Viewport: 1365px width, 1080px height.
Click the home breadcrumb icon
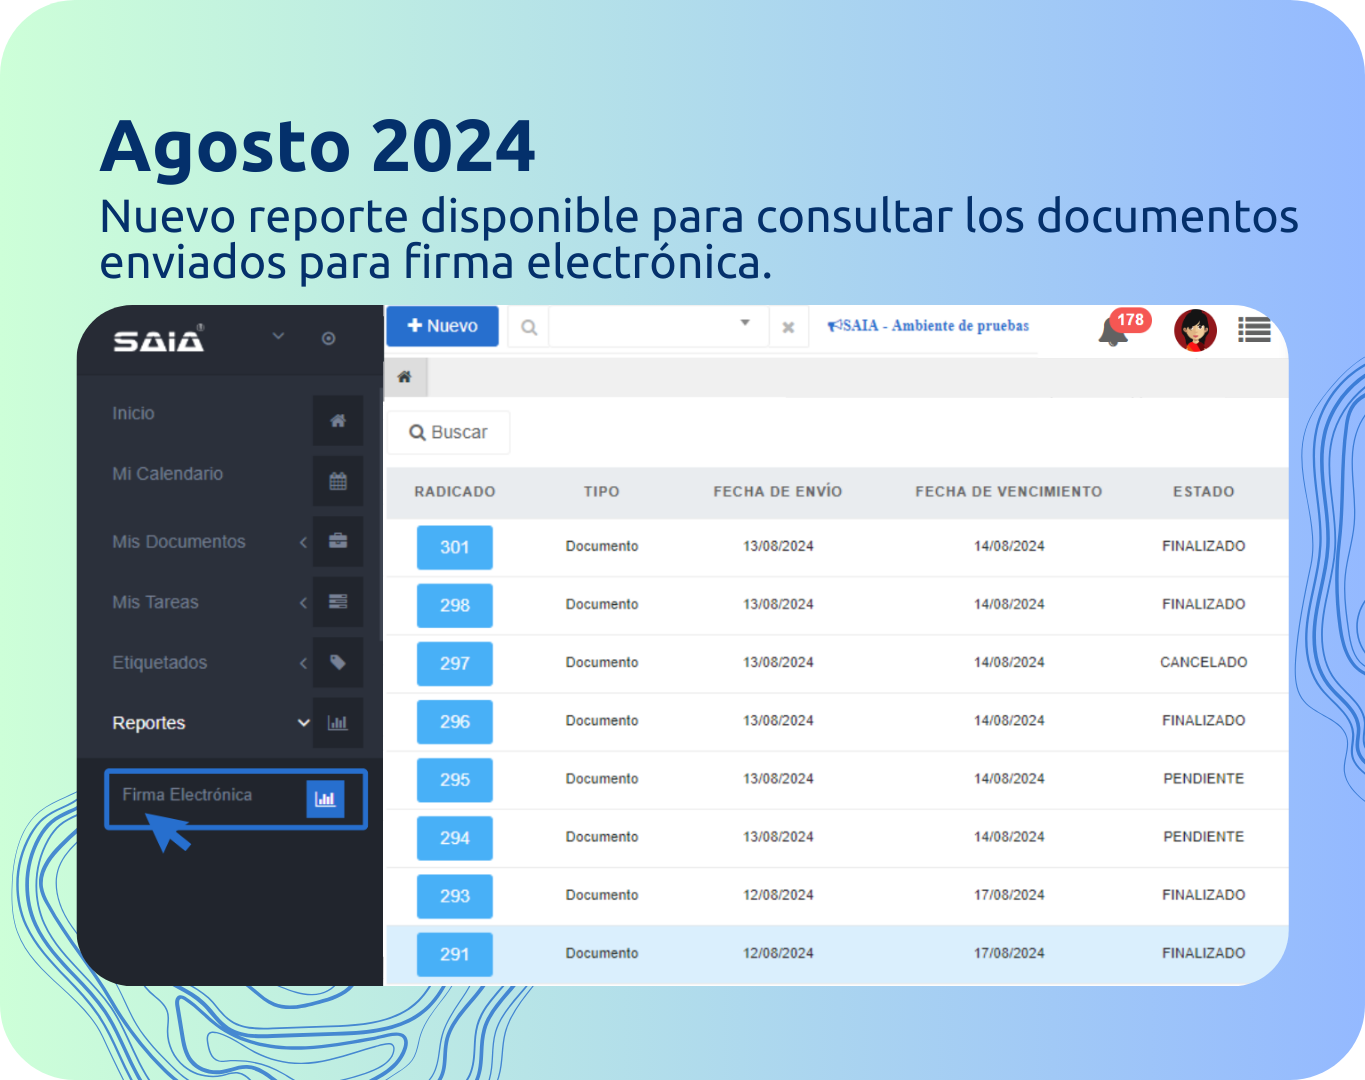[405, 377]
